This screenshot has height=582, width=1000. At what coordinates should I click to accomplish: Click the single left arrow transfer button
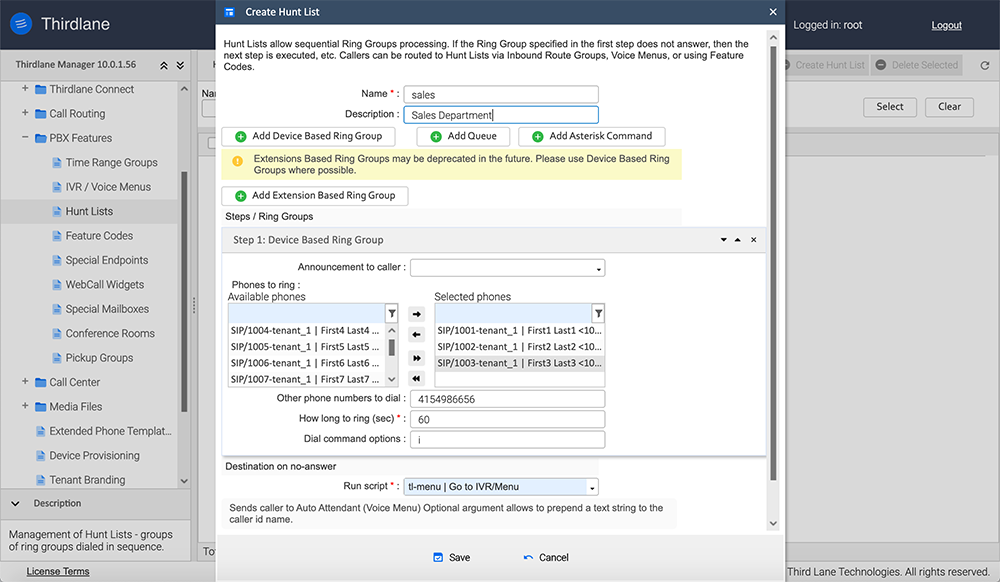tap(417, 335)
